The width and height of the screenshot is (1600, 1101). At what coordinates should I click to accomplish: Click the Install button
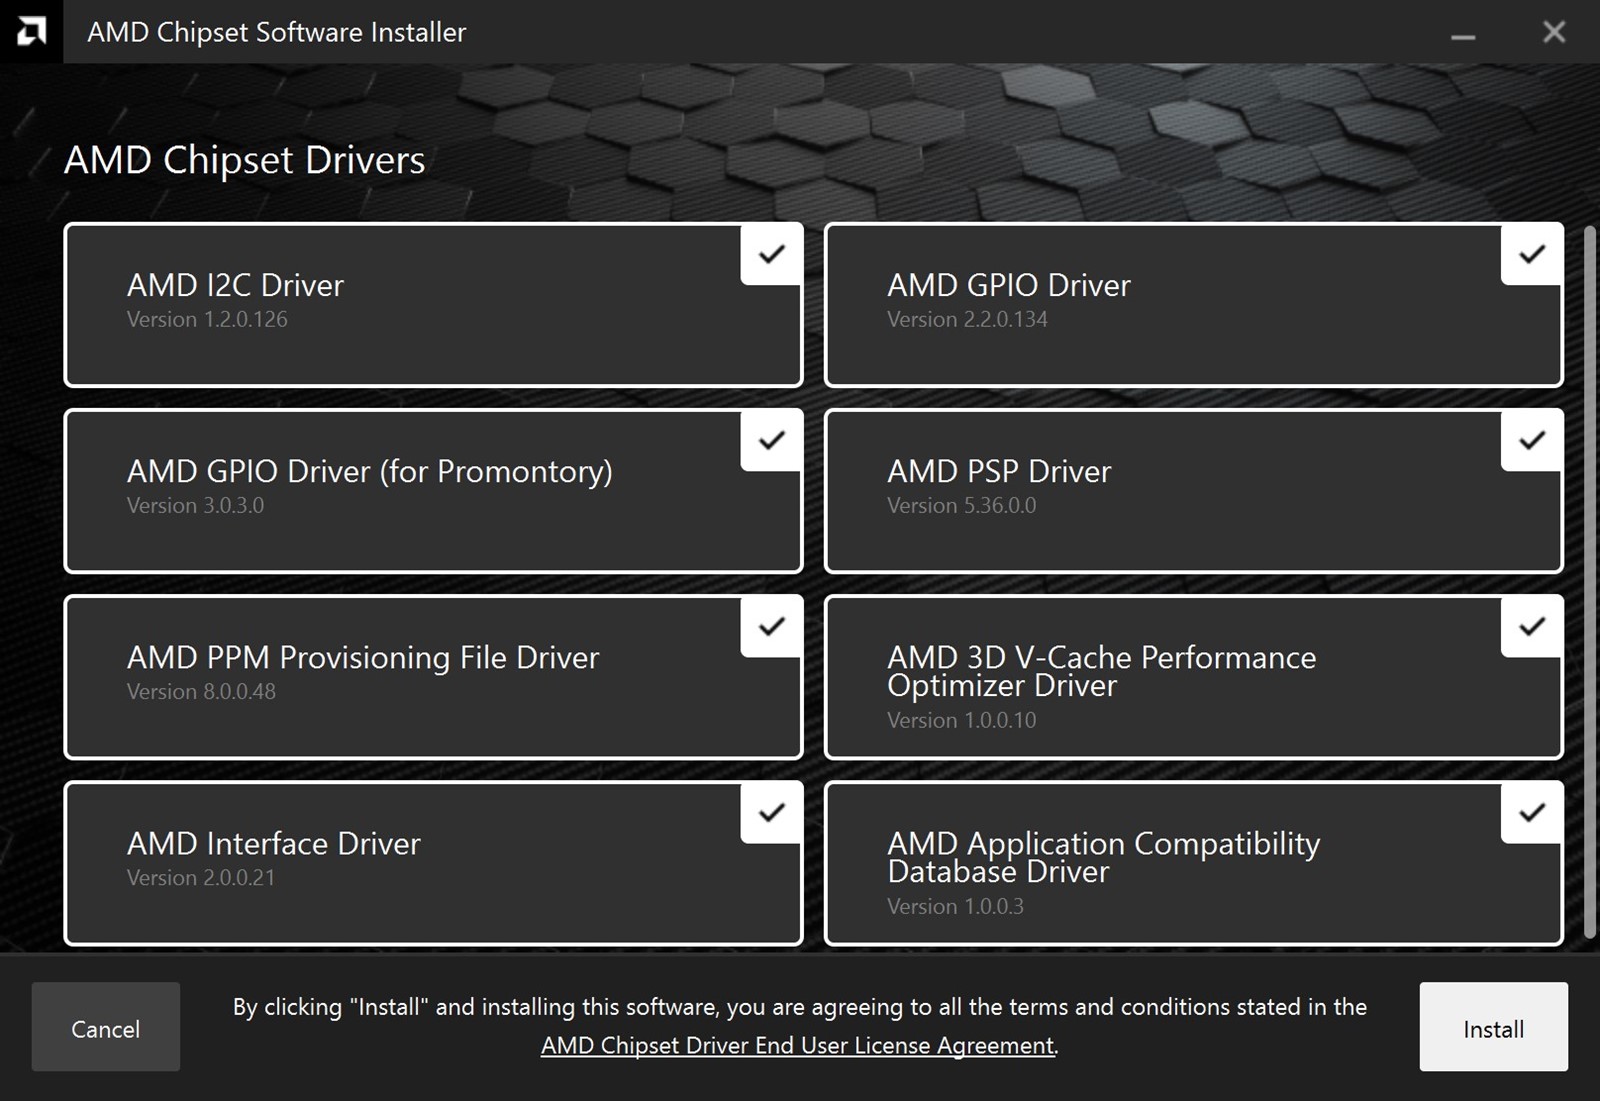(x=1493, y=1027)
